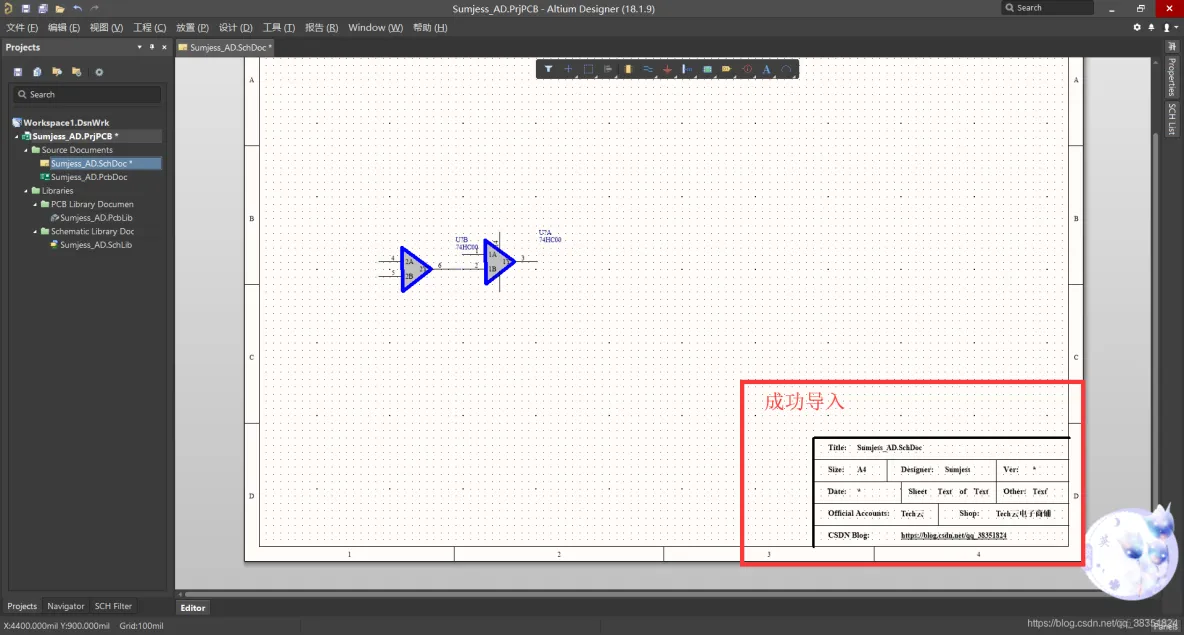Open the SCH List side panel tab
The width and height of the screenshot is (1184, 635).
pos(1171,119)
